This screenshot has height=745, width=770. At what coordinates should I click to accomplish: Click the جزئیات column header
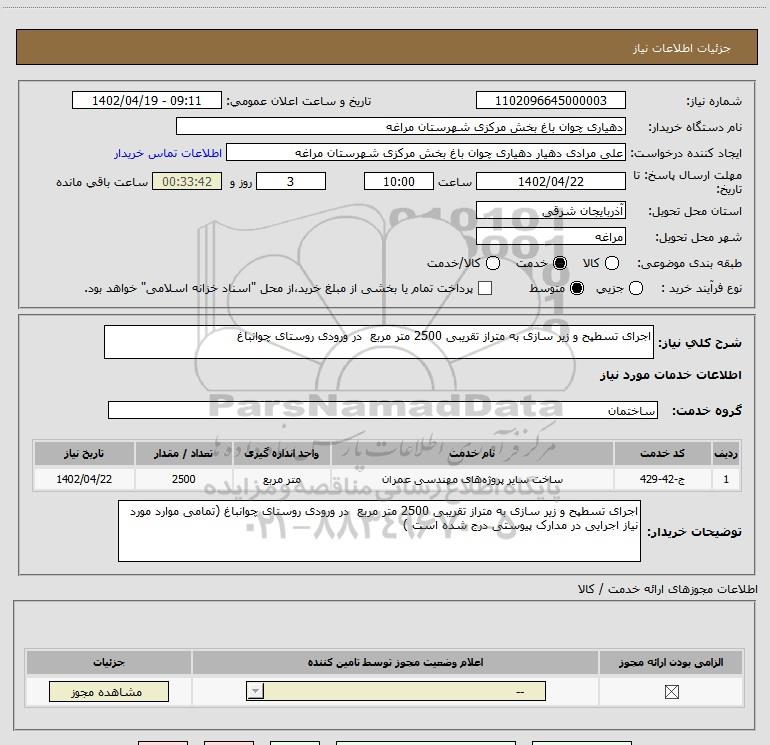(x=109, y=662)
